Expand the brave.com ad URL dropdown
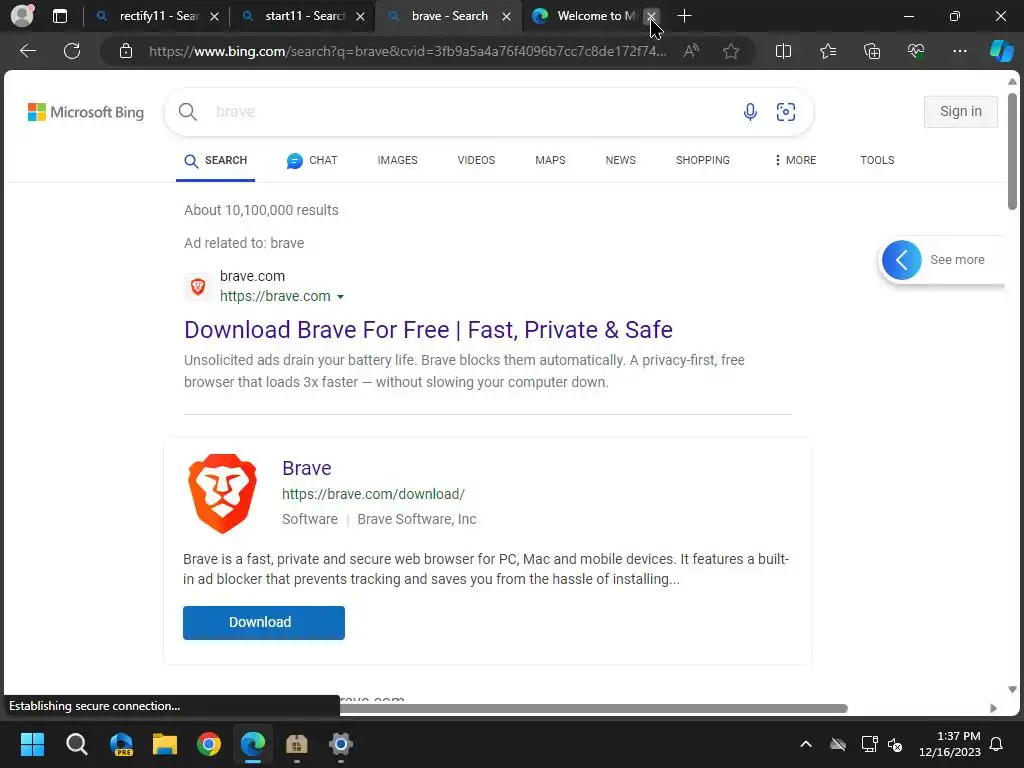Screen dimensions: 1024x768 coord(340,296)
